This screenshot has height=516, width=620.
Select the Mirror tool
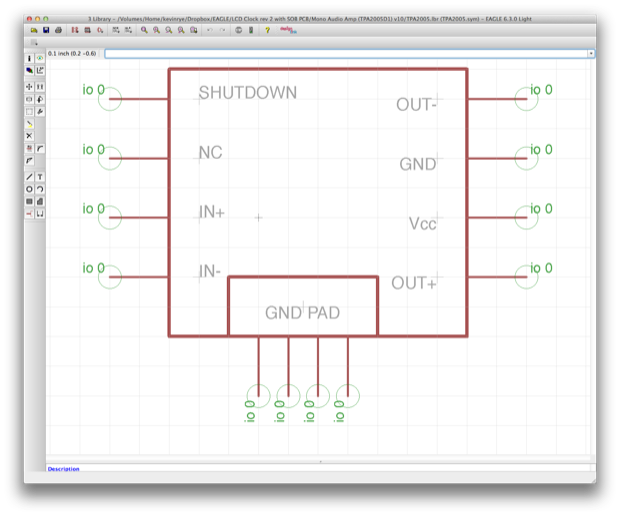[29, 99]
